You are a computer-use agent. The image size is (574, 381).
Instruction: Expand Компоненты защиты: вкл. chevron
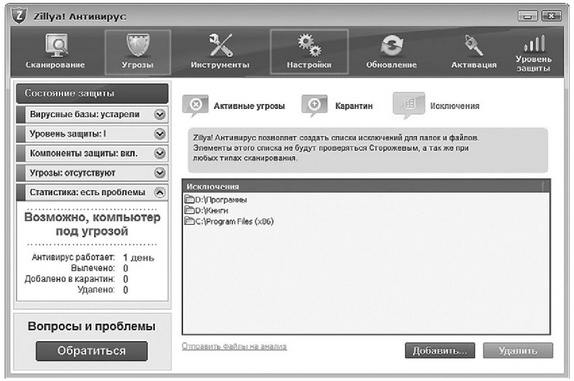point(160,153)
